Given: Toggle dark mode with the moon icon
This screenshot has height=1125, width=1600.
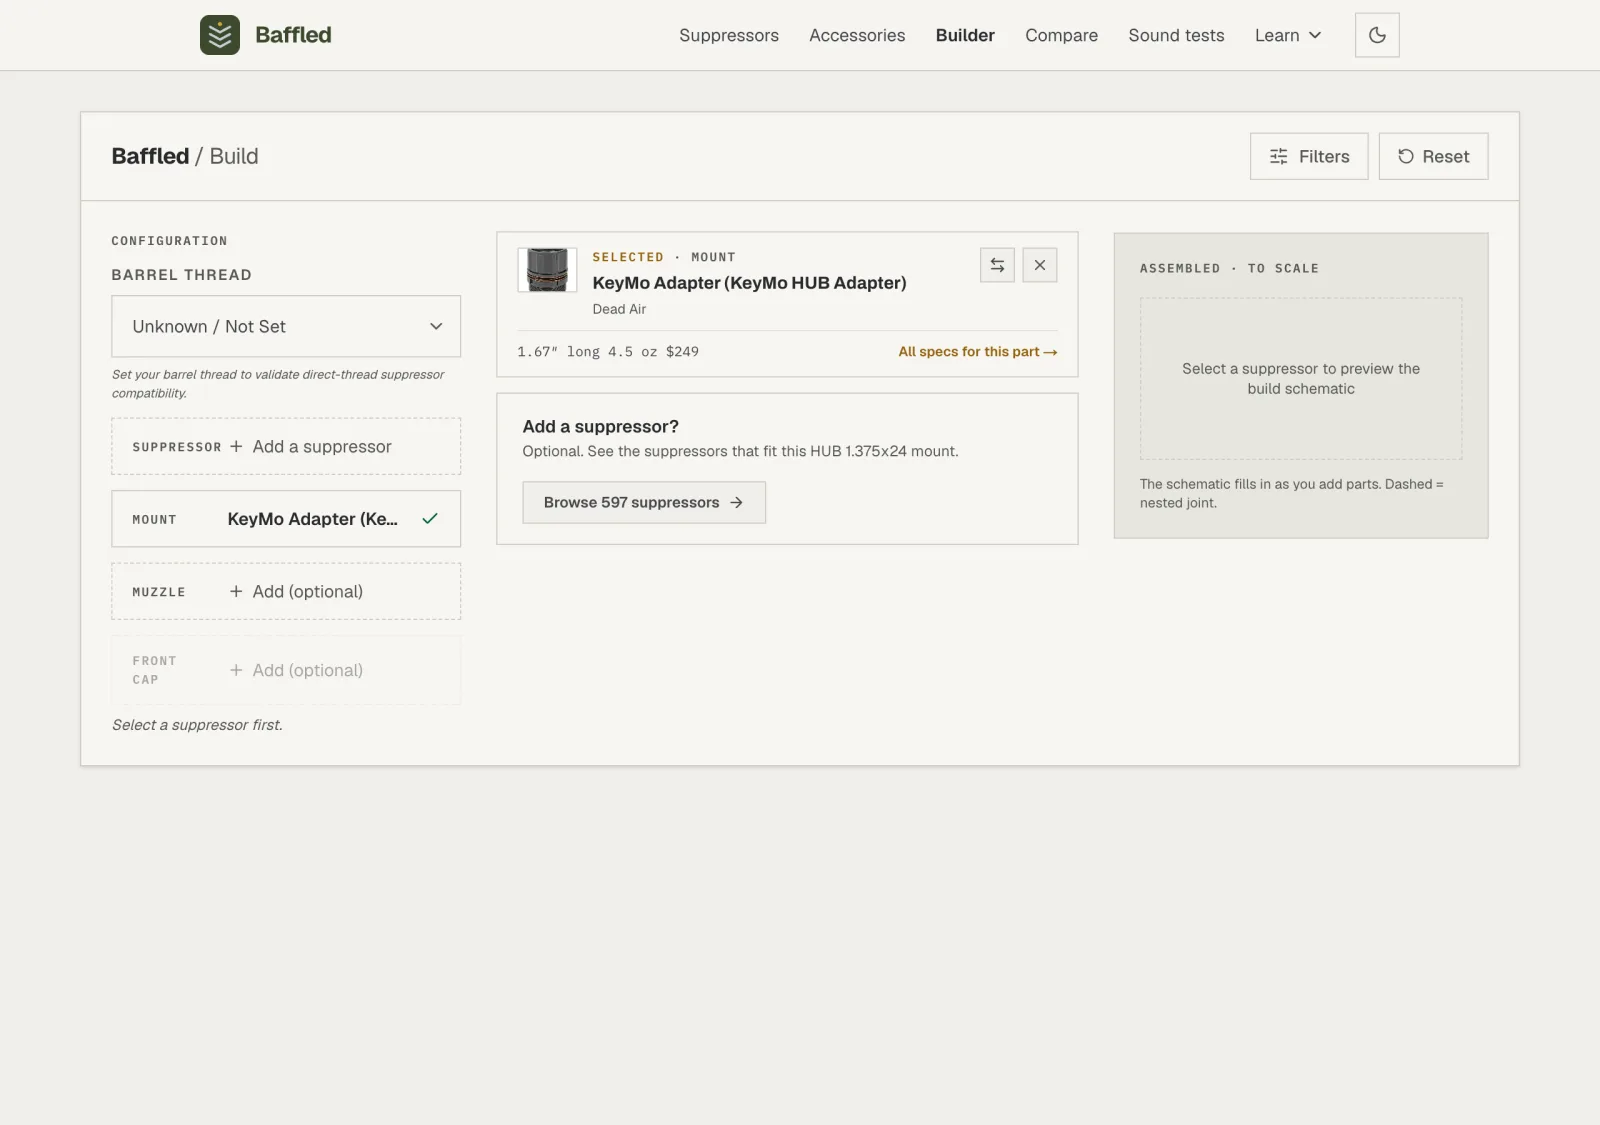Looking at the screenshot, I should click(x=1377, y=35).
